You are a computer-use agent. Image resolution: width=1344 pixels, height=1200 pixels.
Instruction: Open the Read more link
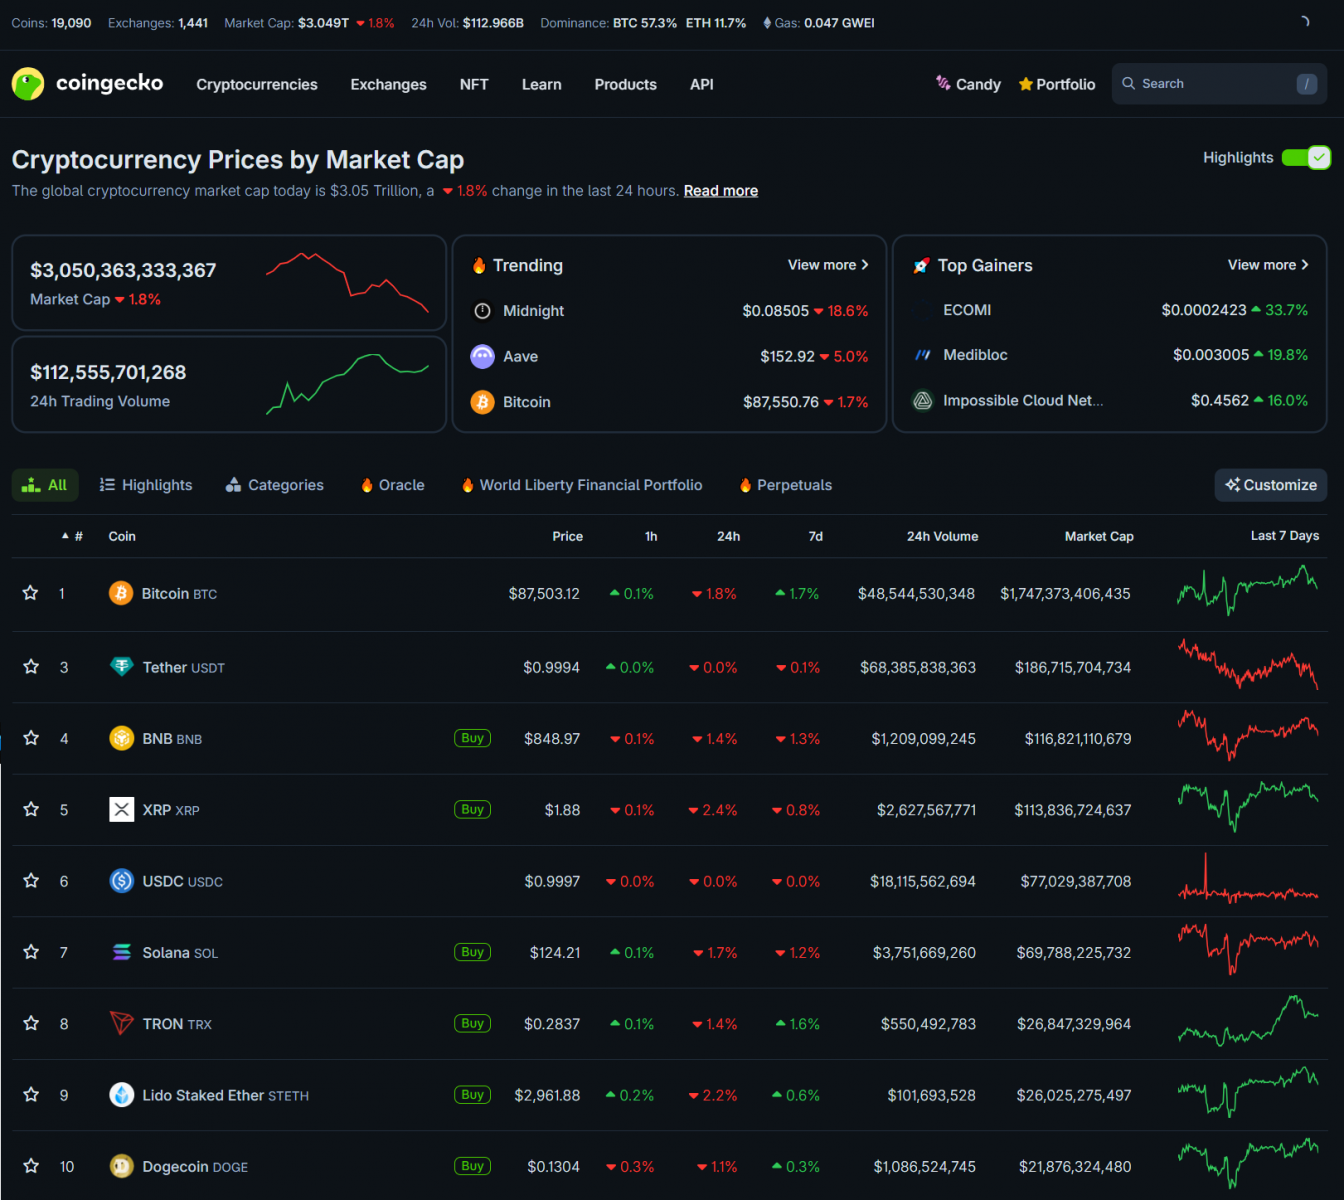(720, 191)
